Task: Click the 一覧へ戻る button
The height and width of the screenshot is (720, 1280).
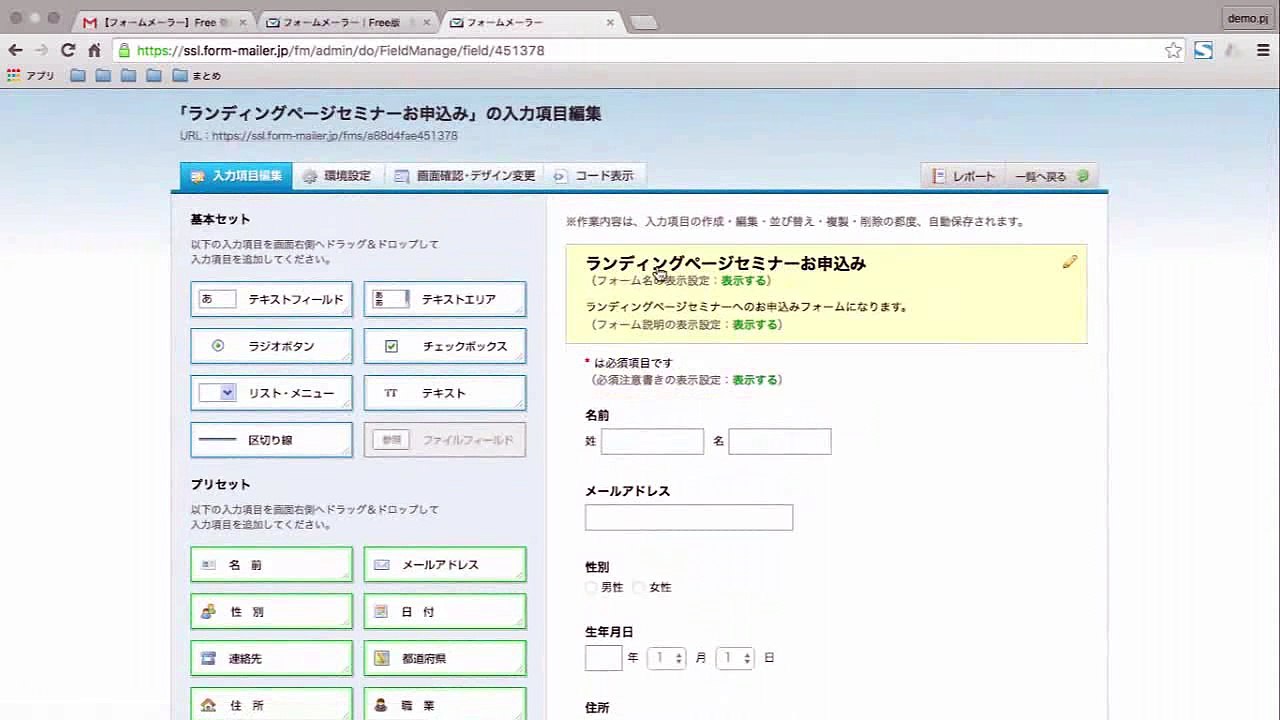Action: point(1052,176)
